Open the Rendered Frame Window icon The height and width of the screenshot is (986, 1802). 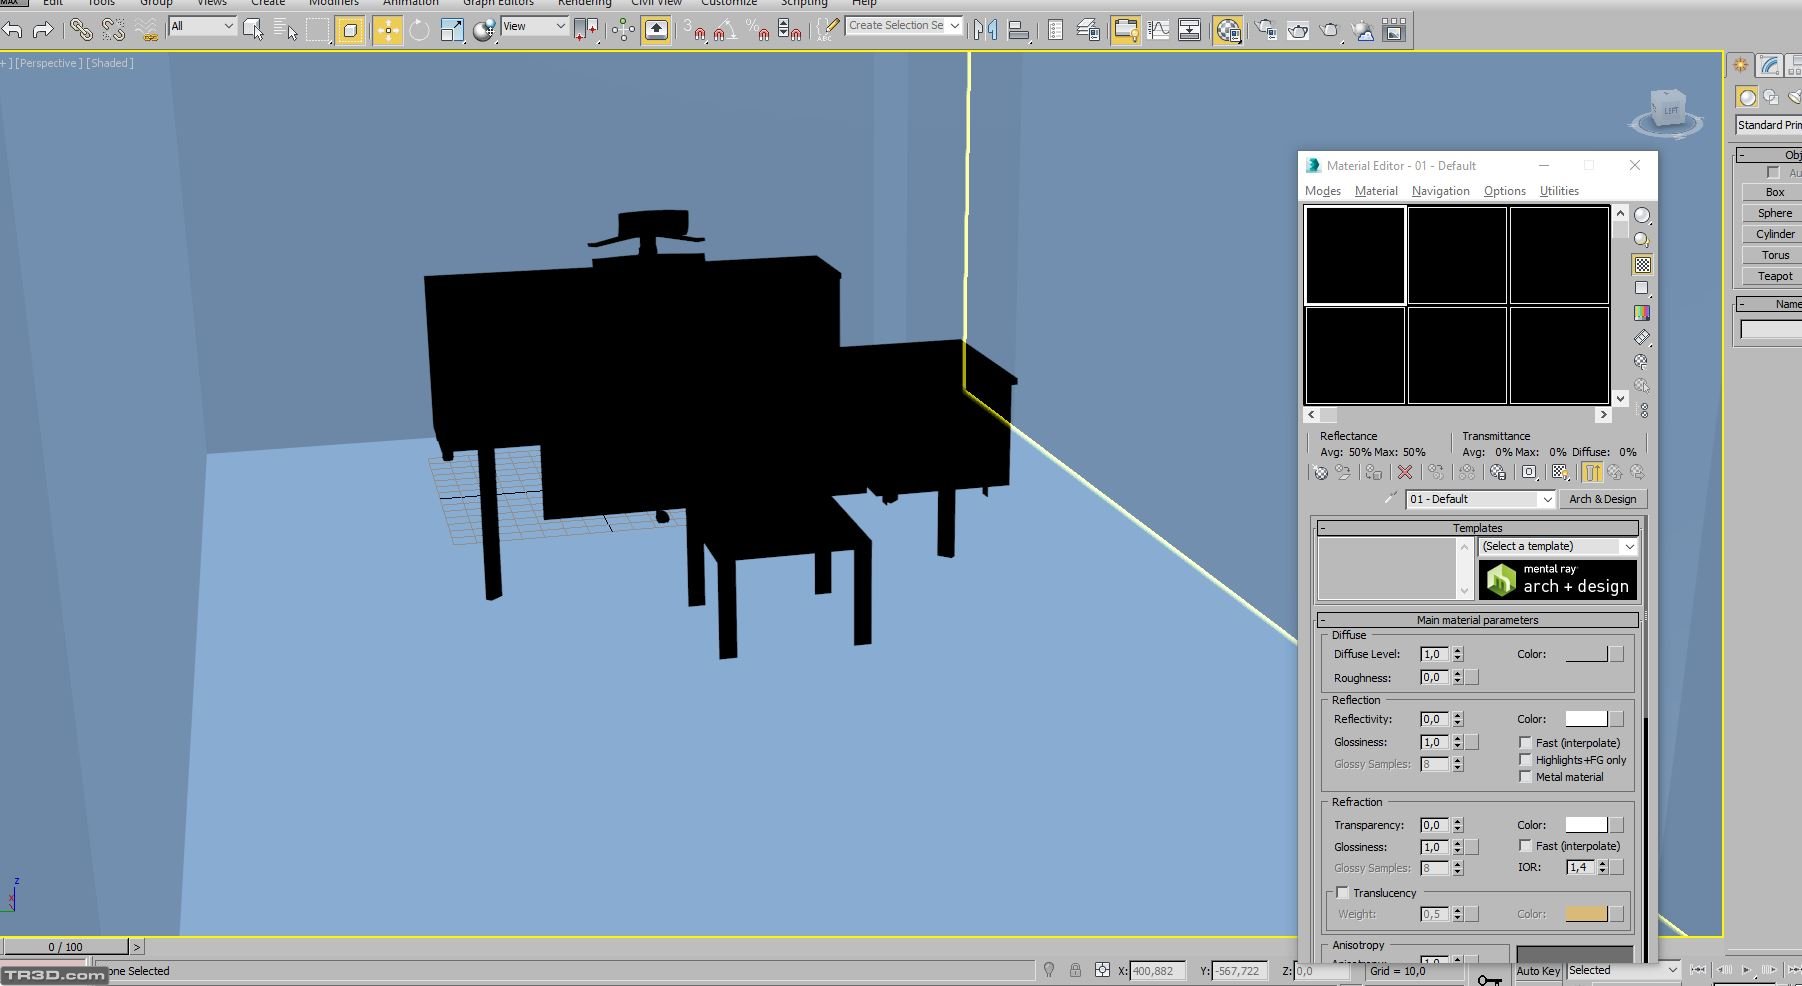click(x=1298, y=31)
